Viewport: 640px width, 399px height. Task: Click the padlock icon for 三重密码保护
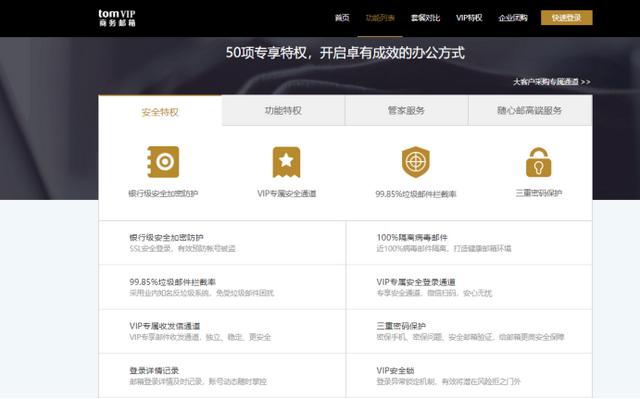click(538, 162)
